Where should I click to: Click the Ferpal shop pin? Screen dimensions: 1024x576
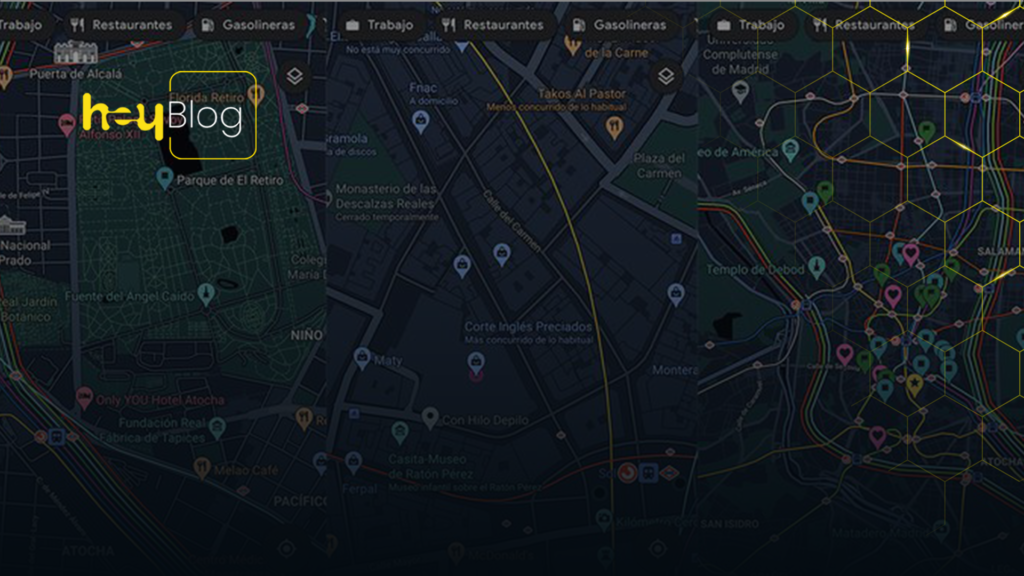pos(353,462)
